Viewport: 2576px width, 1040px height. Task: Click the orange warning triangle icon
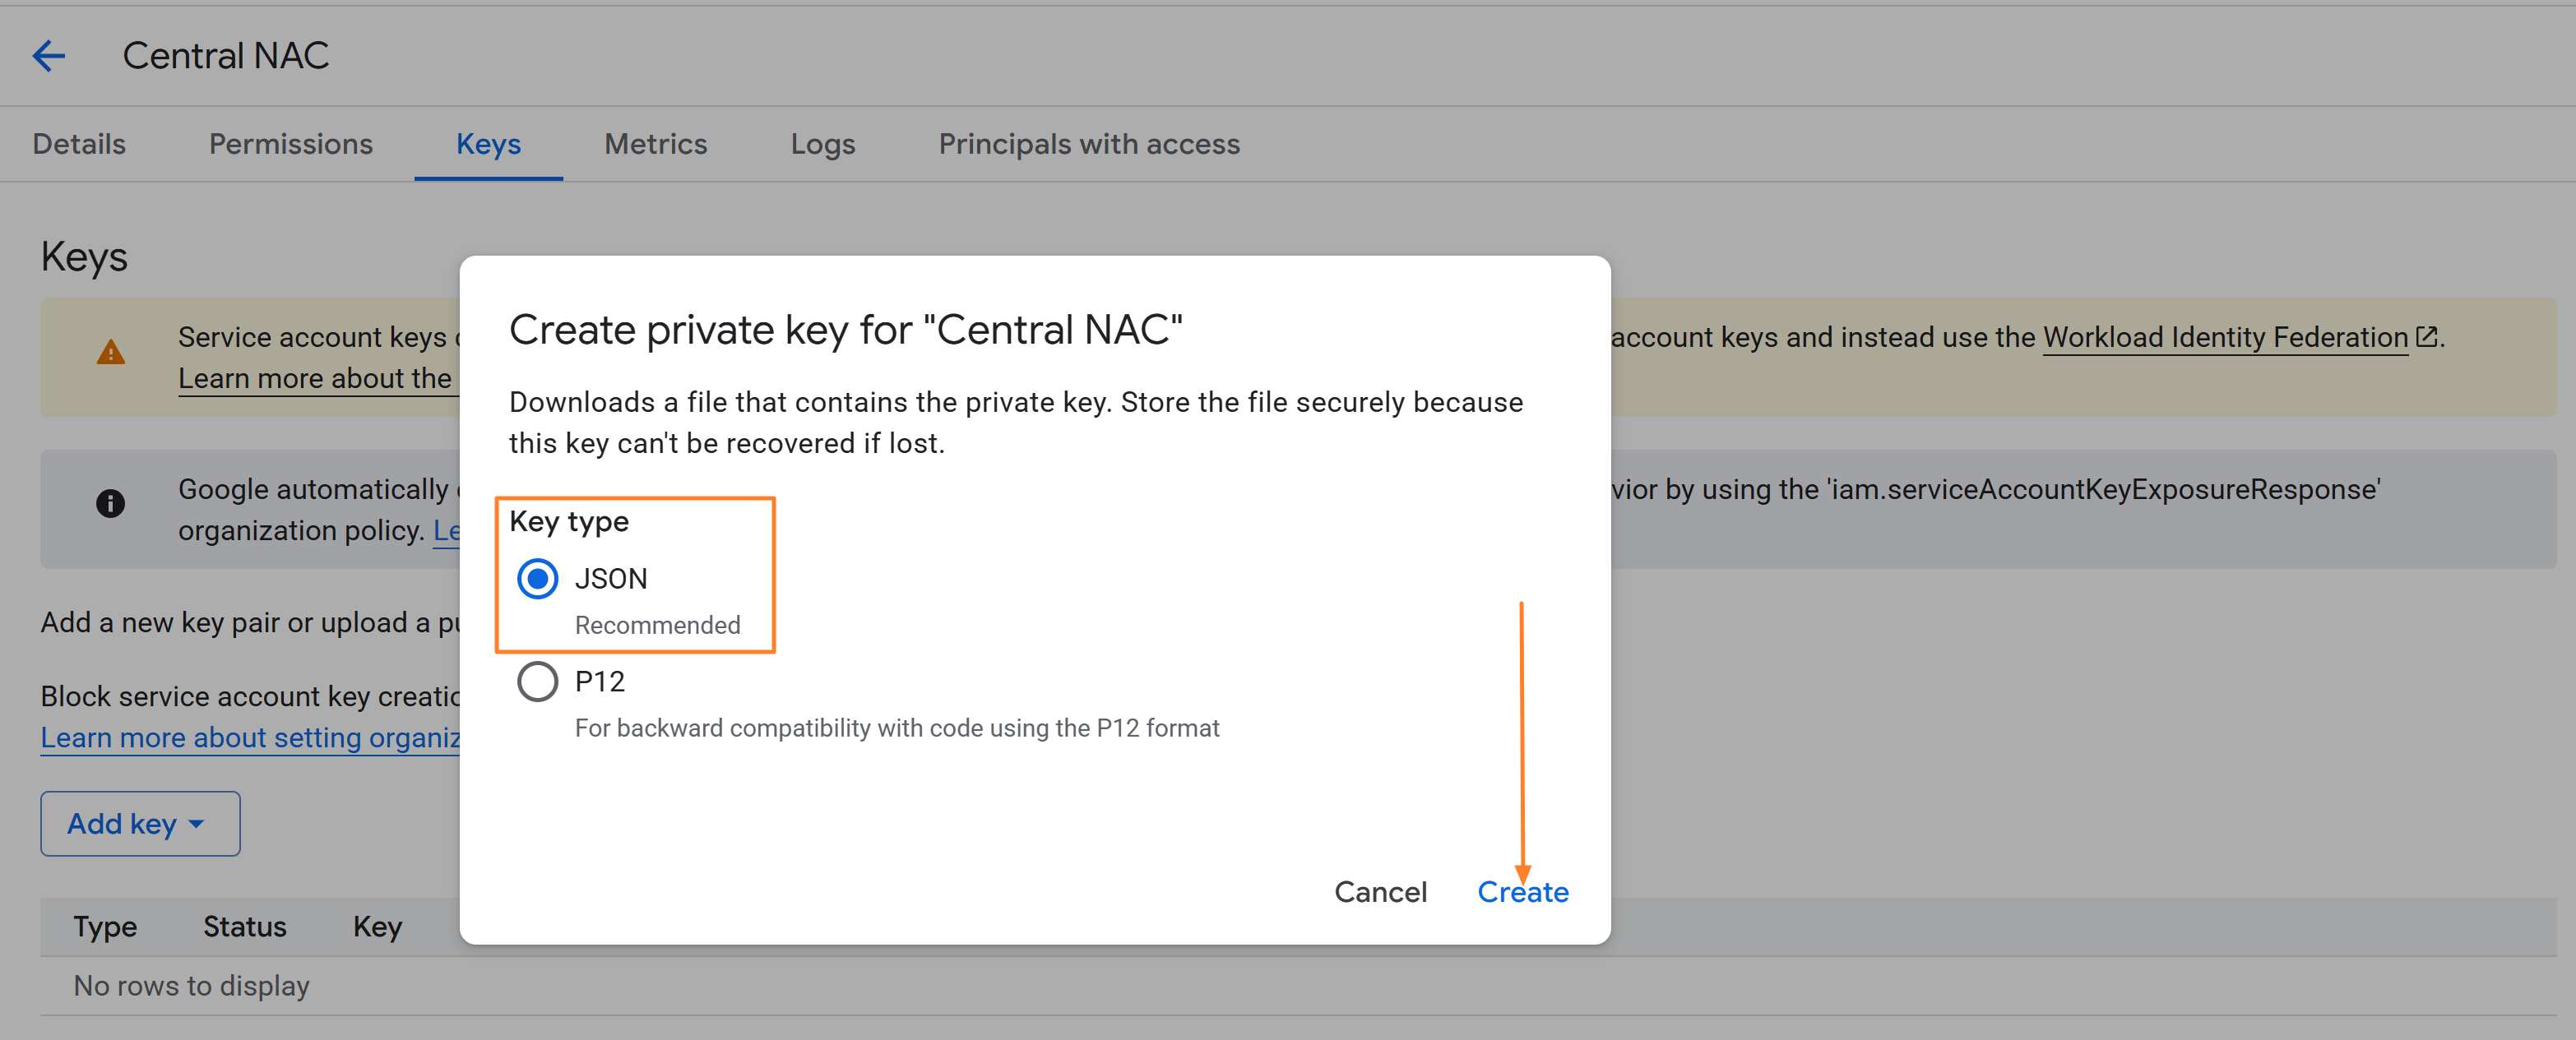click(111, 353)
